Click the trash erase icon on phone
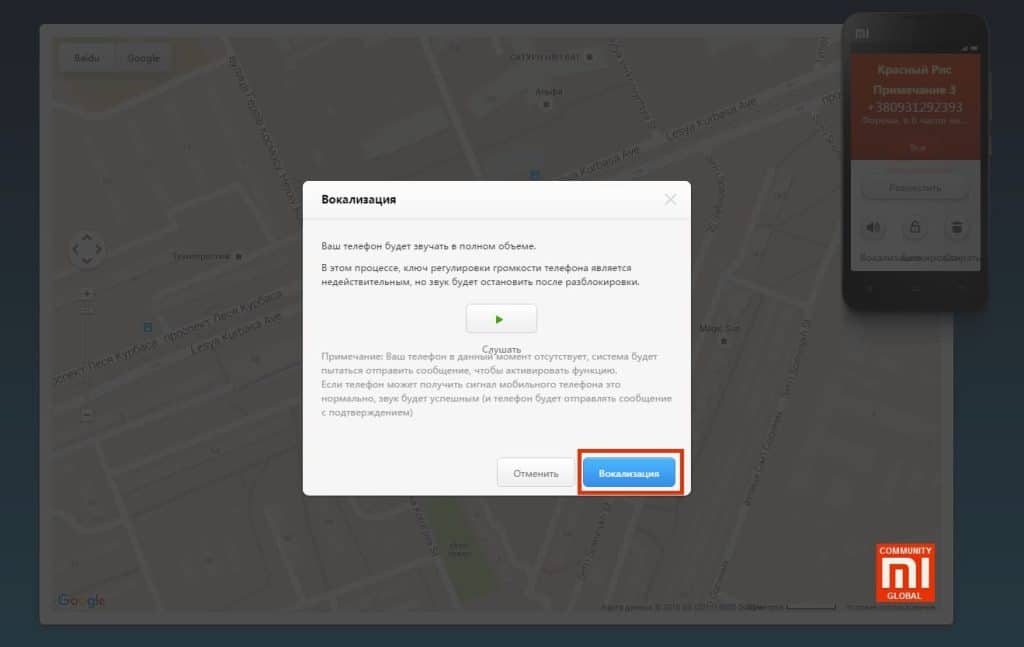The height and width of the screenshot is (647, 1024). tap(956, 228)
